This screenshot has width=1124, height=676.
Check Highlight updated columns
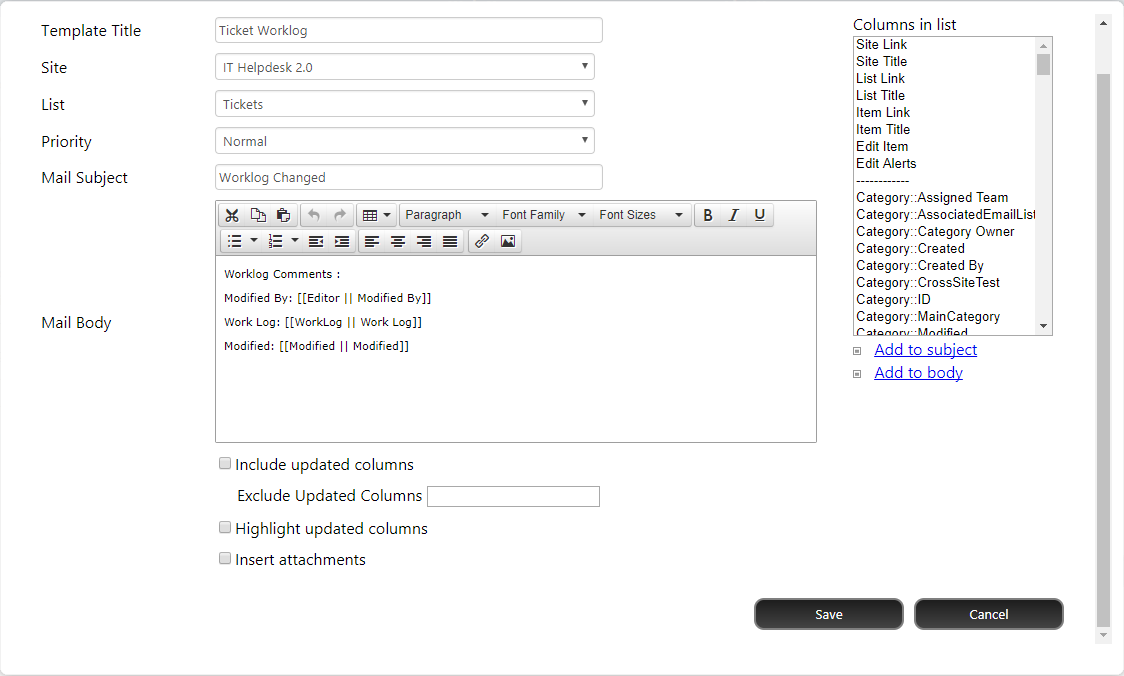(x=225, y=528)
